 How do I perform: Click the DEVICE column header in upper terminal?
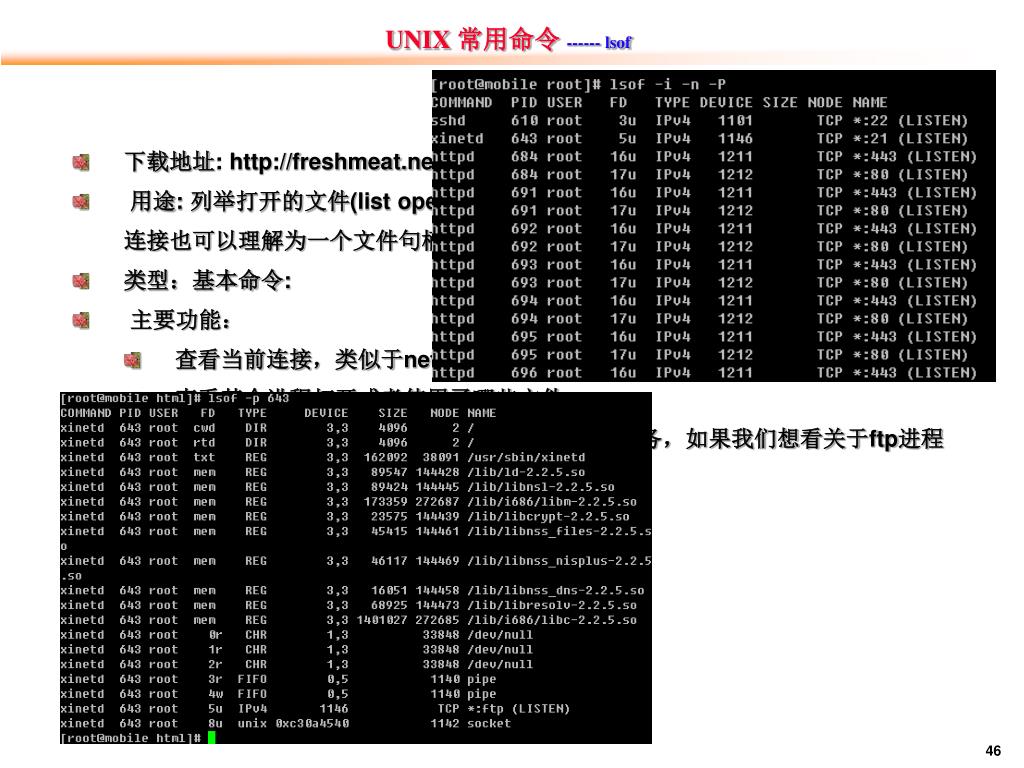coord(726,103)
